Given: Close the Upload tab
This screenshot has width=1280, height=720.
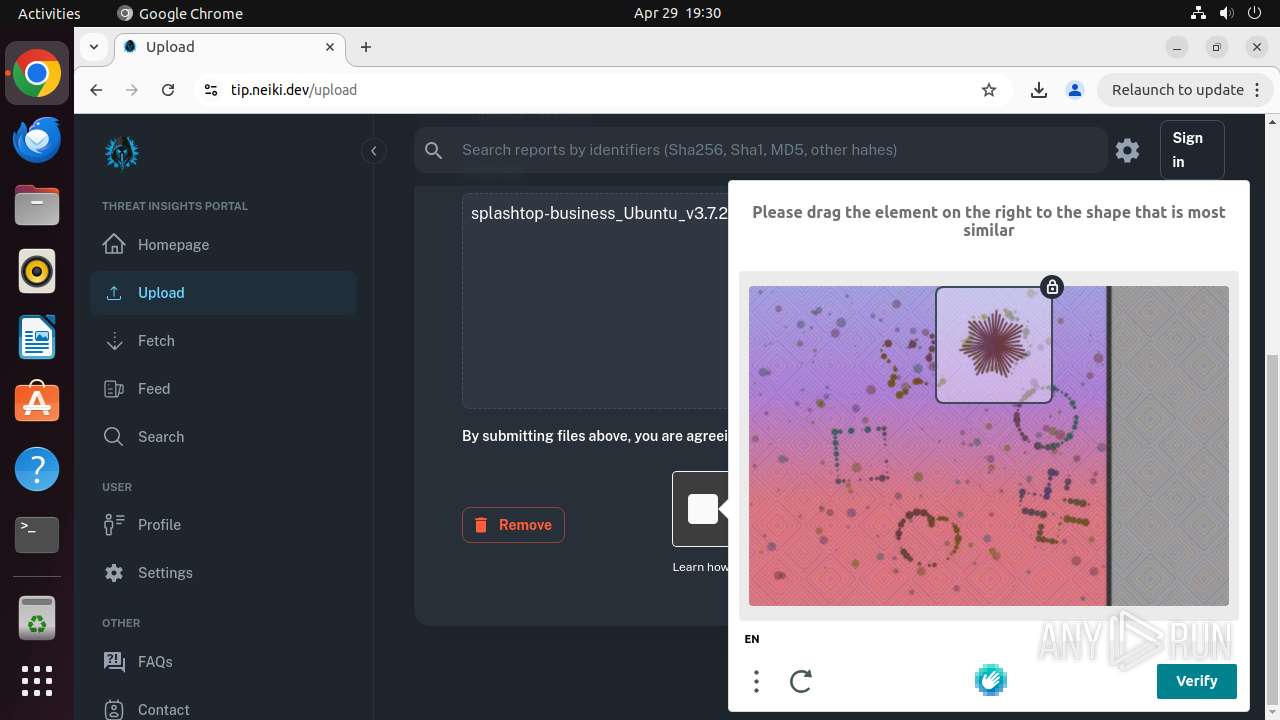Looking at the screenshot, I should (330, 47).
